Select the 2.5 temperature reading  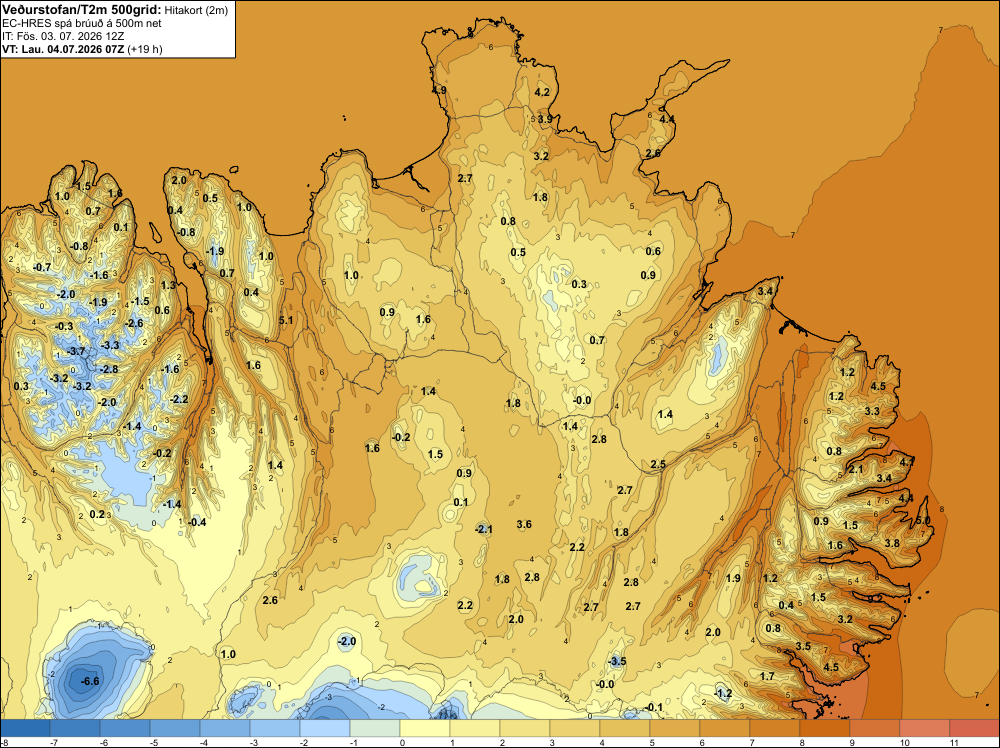pyautogui.click(x=658, y=464)
